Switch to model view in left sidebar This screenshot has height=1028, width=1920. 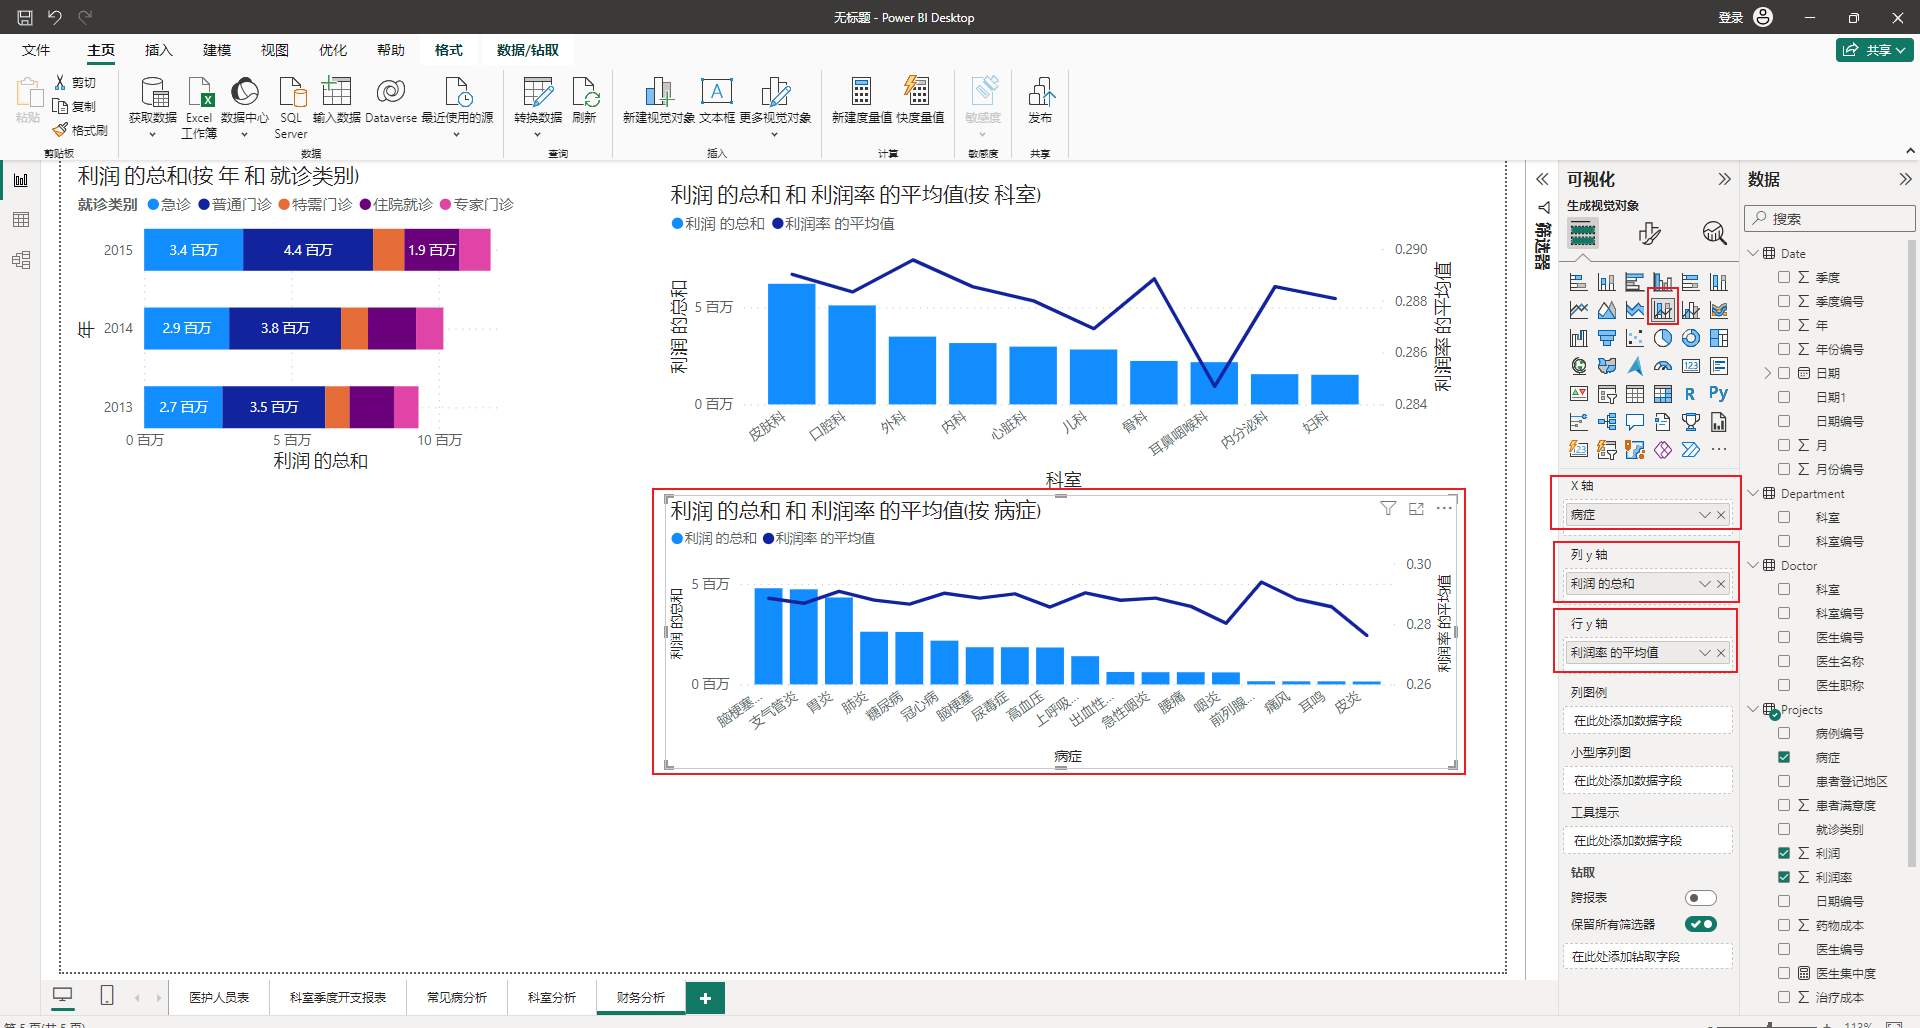coord(21,260)
